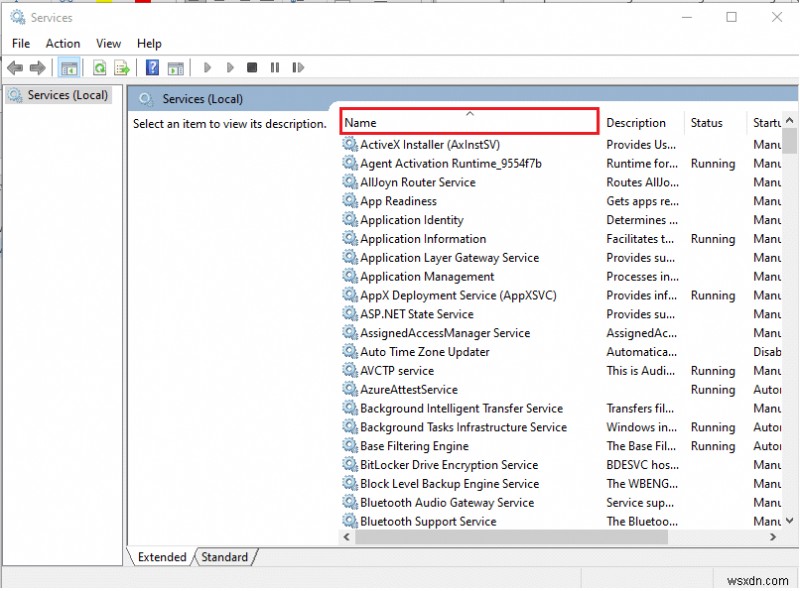Open the View menu

[108, 43]
